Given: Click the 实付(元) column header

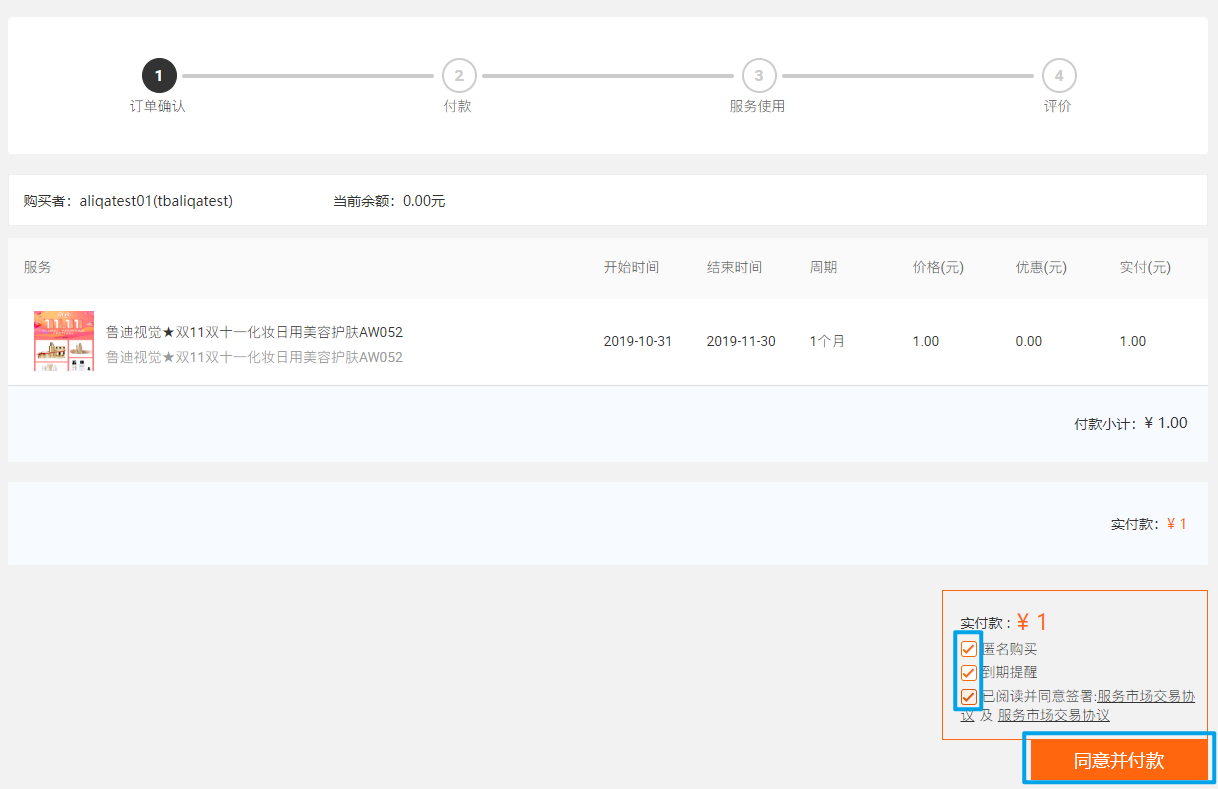Looking at the screenshot, I should click(1145, 267).
